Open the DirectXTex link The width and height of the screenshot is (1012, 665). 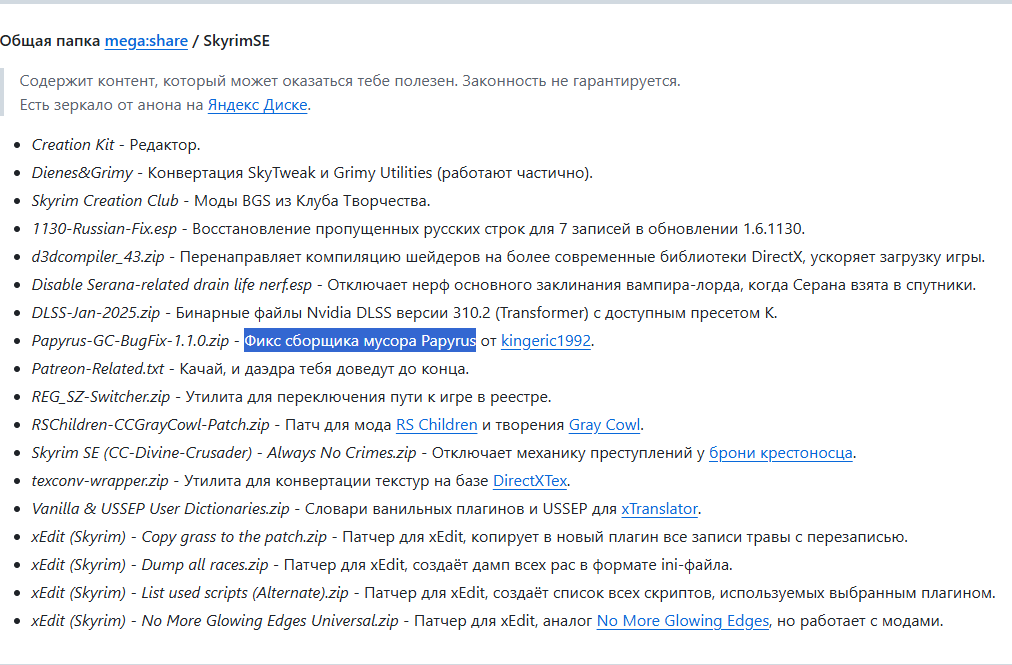point(529,480)
